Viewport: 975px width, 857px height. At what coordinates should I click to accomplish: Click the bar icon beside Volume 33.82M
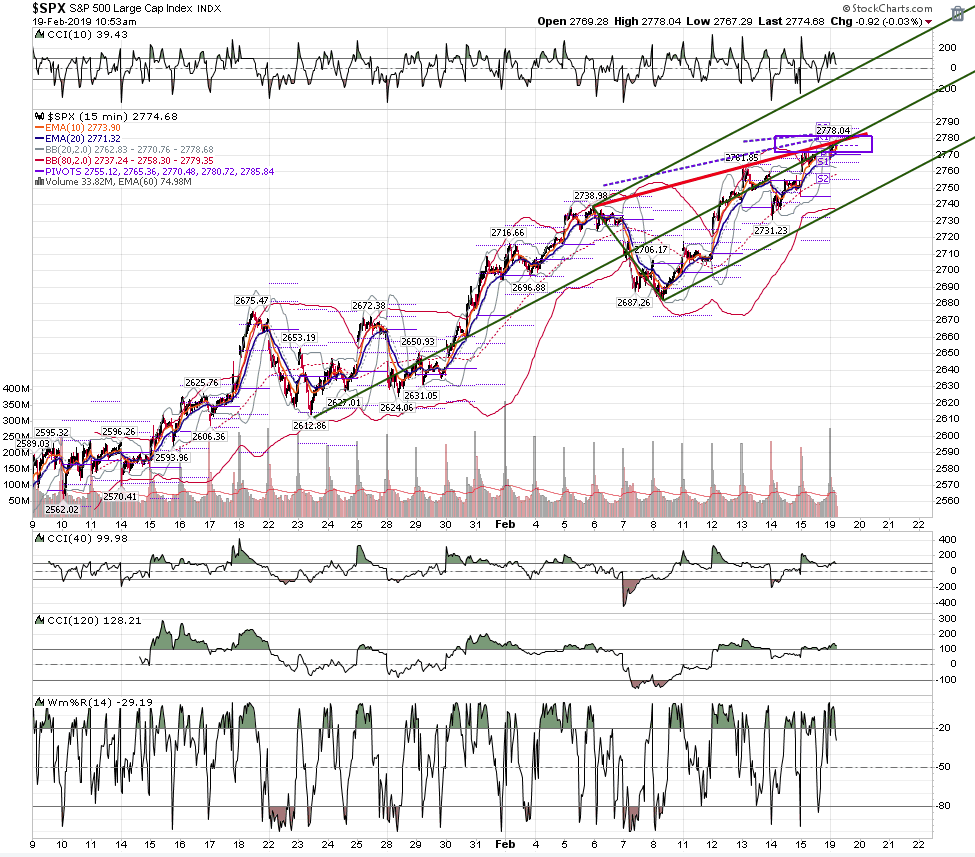[x=39, y=182]
